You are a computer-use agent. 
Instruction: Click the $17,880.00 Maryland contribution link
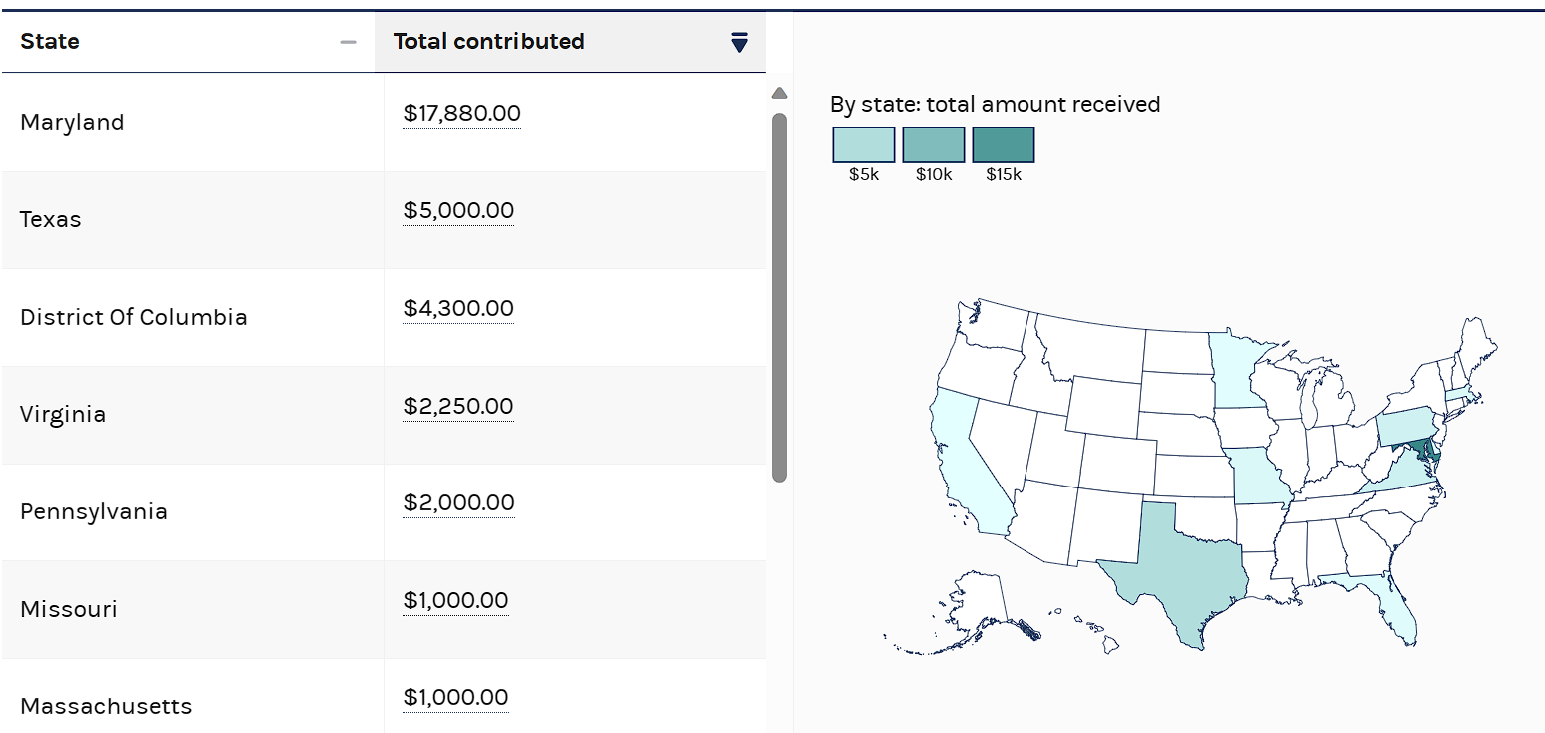coord(462,114)
